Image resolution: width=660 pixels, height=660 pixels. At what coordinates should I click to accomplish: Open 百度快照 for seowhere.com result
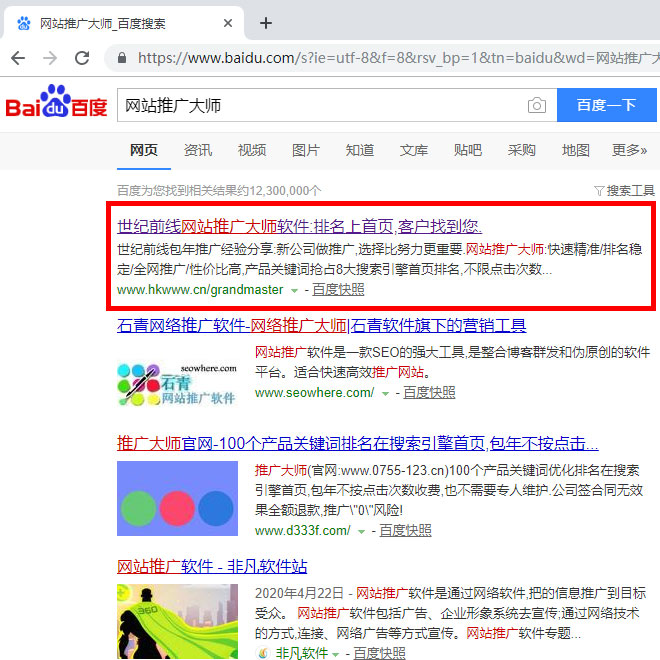tap(429, 392)
